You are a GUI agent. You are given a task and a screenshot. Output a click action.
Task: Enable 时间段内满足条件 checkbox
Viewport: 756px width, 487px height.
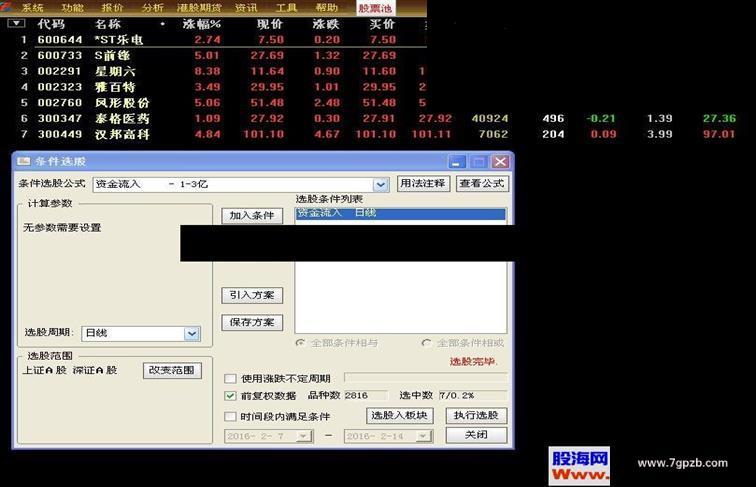click(230, 417)
